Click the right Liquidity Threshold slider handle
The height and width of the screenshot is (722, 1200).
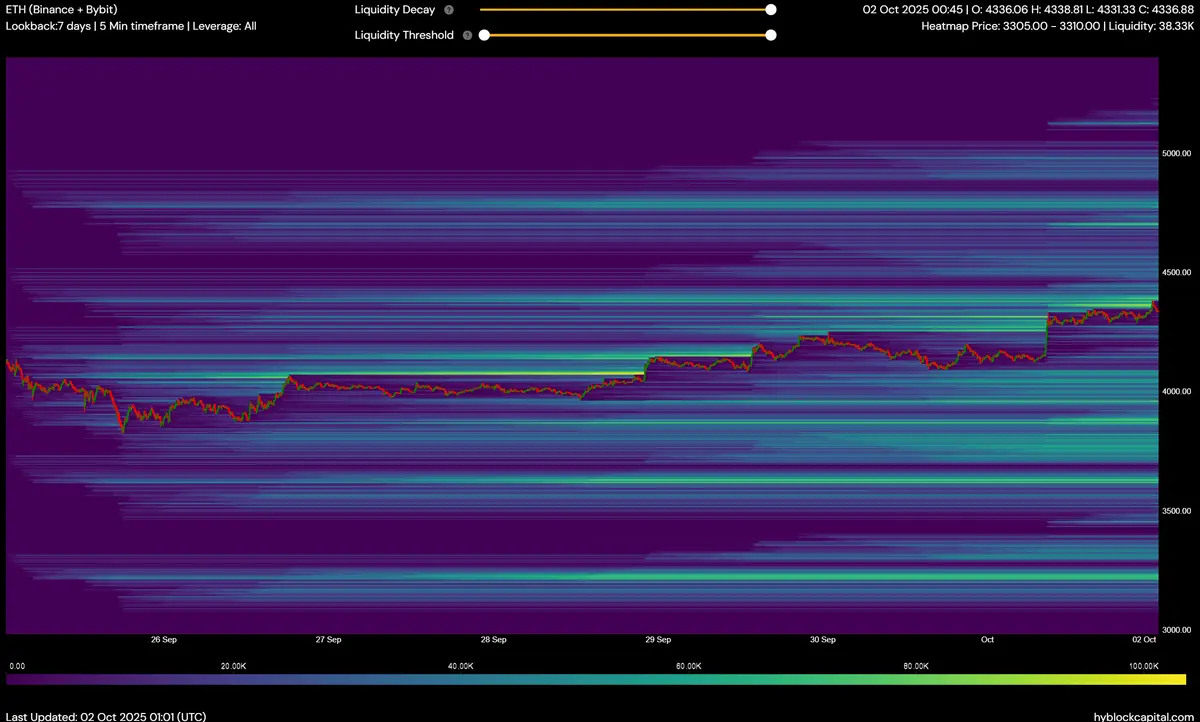click(x=770, y=35)
